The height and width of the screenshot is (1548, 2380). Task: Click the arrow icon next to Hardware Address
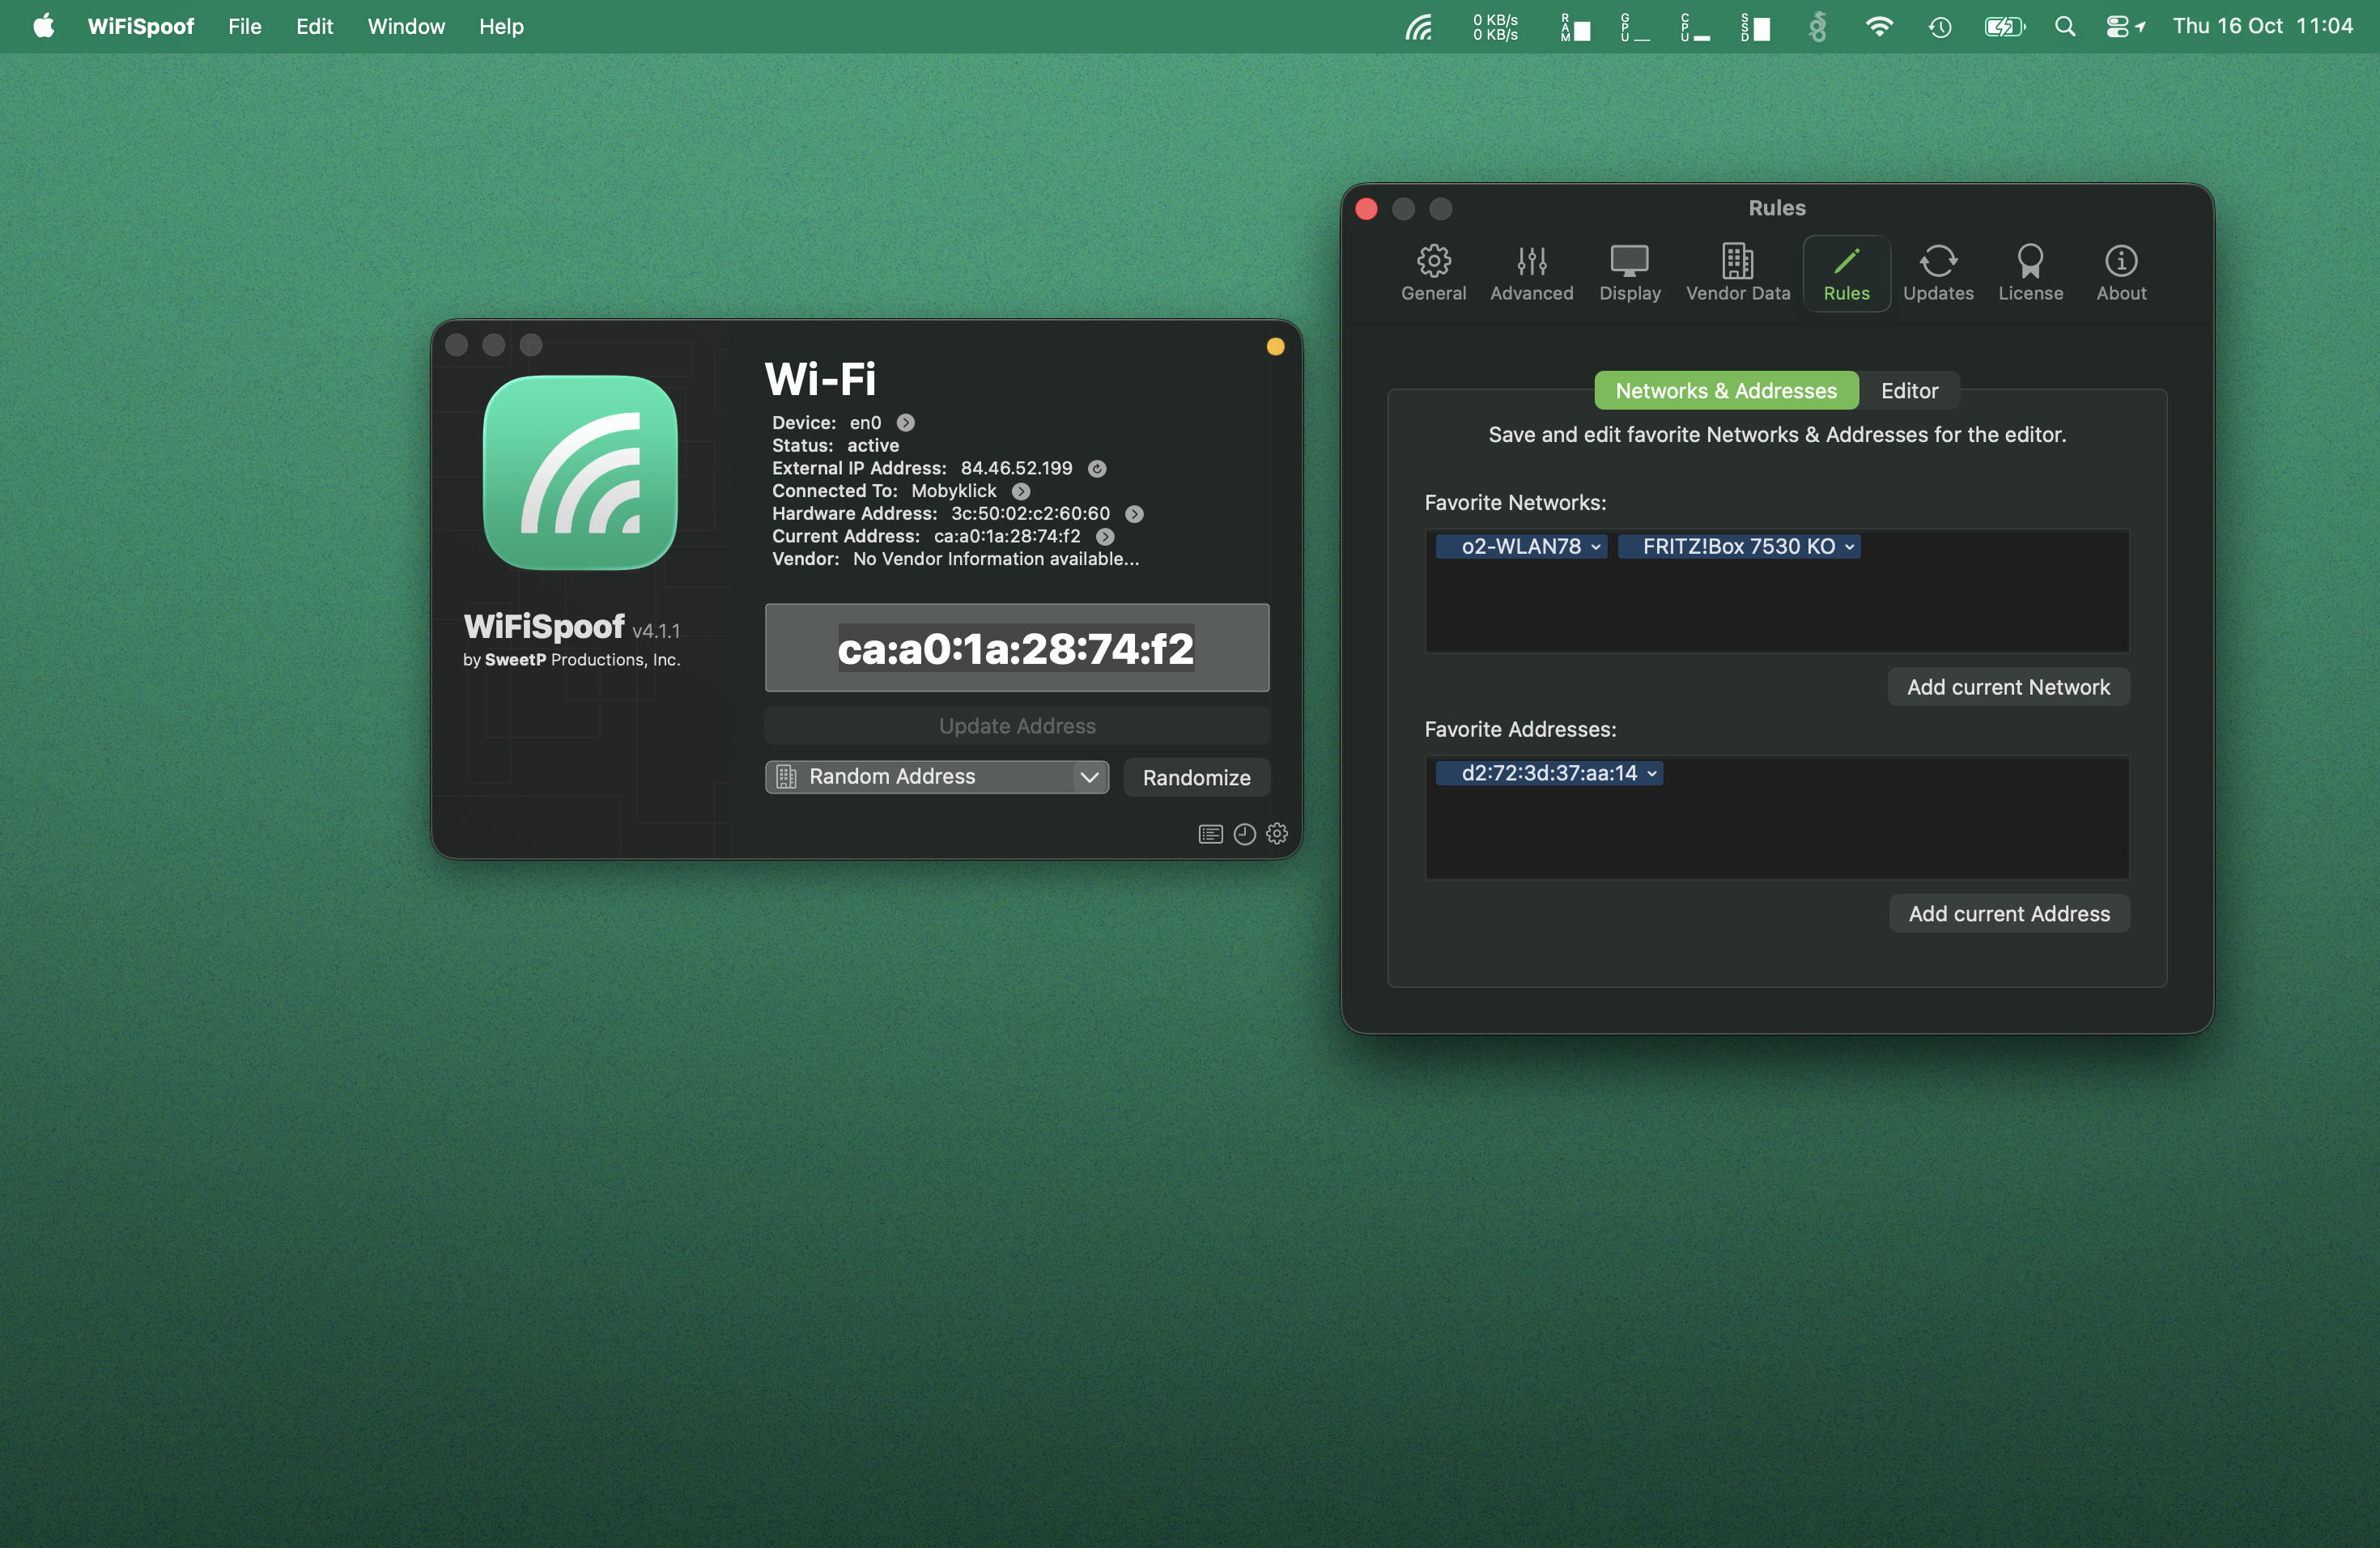(1134, 514)
